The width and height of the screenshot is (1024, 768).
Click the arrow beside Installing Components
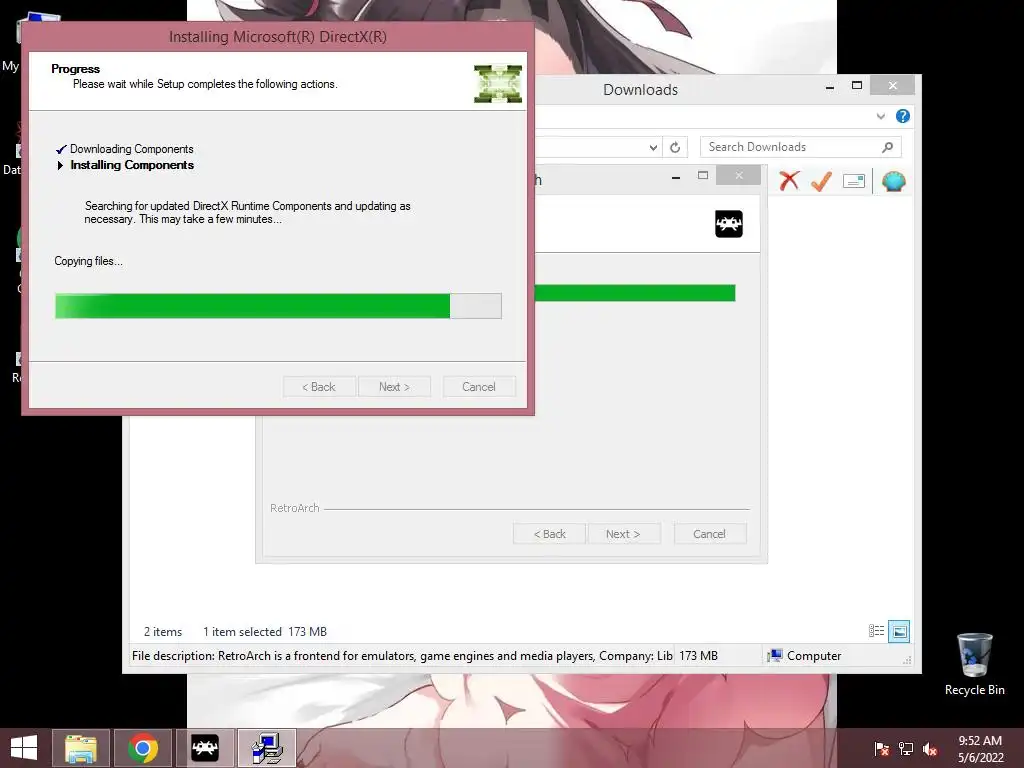click(x=60, y=165)
